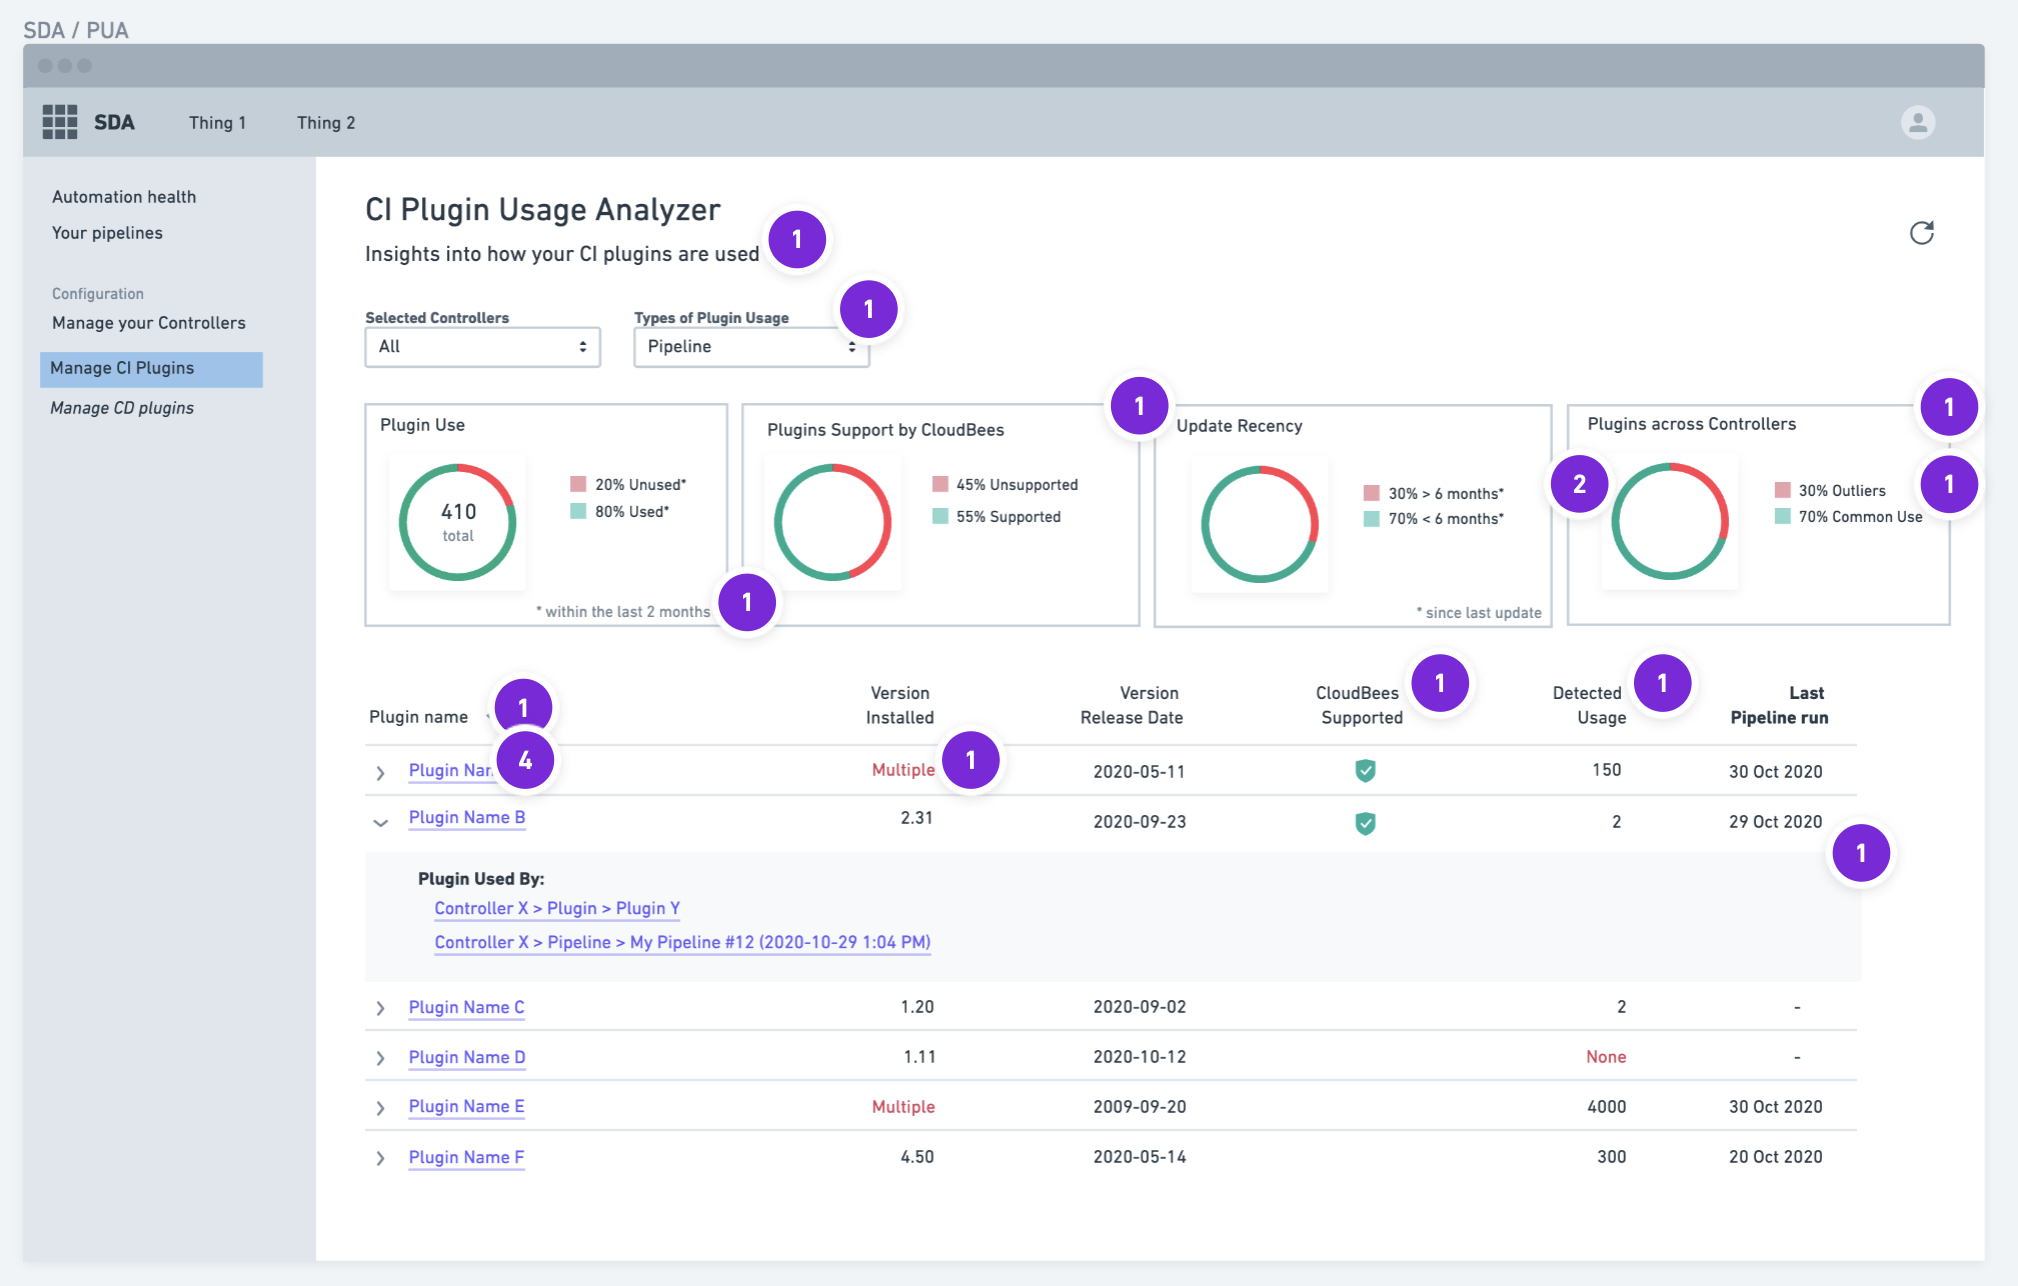The height and width of the screenshot is (1286, 2018).
Task: Open the SDA app grid icon
Action: (60, 122)
